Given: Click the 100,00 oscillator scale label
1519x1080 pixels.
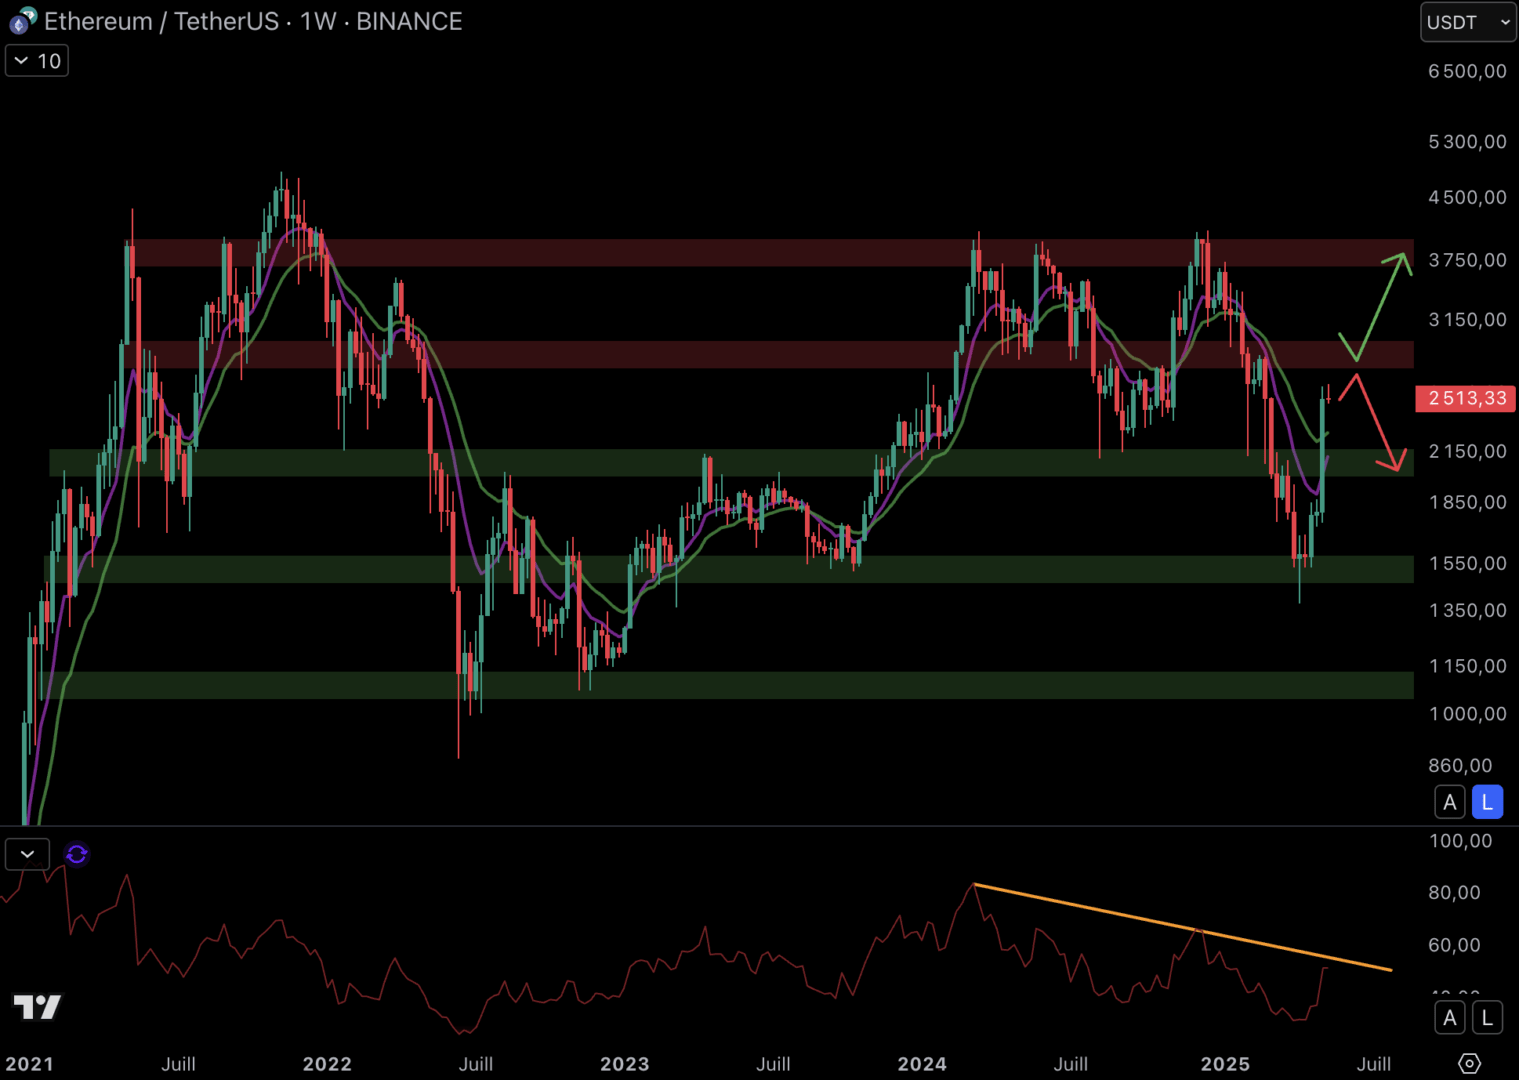Looking at the screenshot, I should click(1460, 841).
